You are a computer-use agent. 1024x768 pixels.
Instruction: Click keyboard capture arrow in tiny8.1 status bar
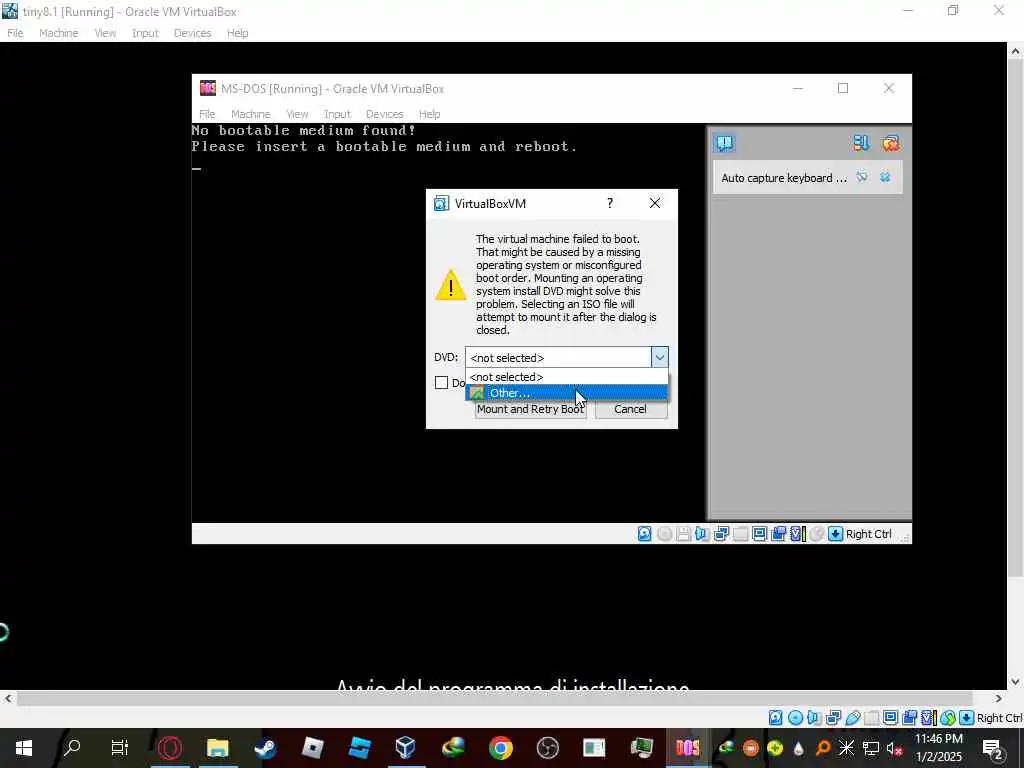coord(967,718)
